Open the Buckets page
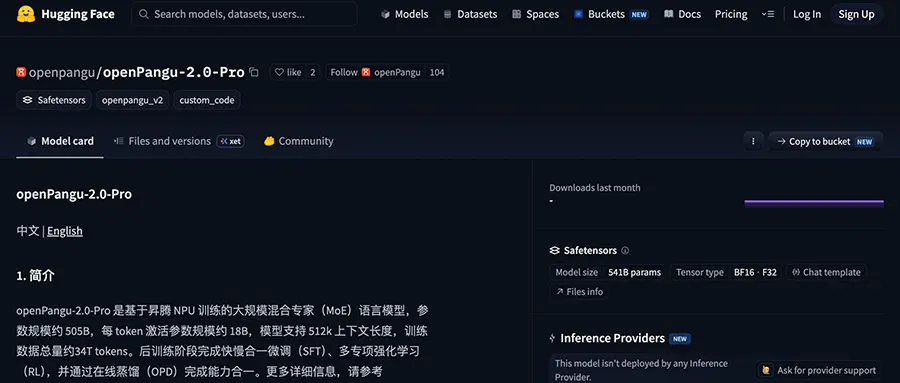This screenshot has height=383, width=900. pos(611,14)
